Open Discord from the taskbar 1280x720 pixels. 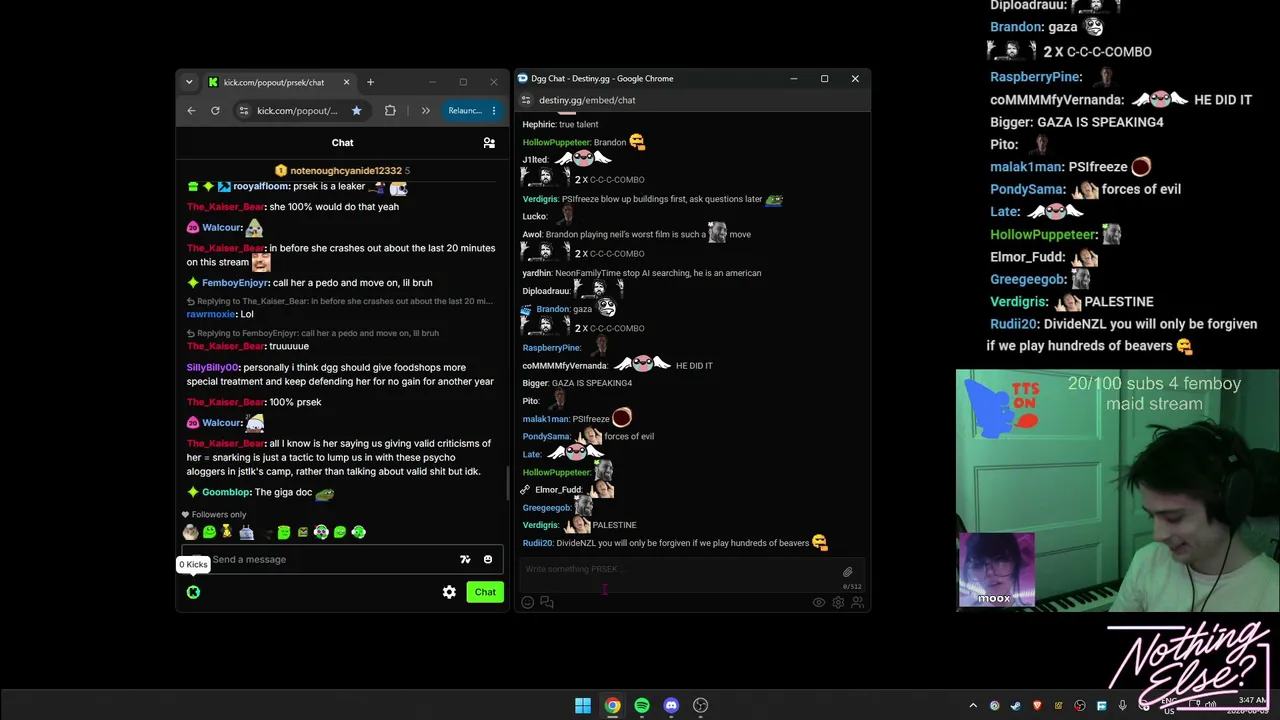click(x=671, y=706)
